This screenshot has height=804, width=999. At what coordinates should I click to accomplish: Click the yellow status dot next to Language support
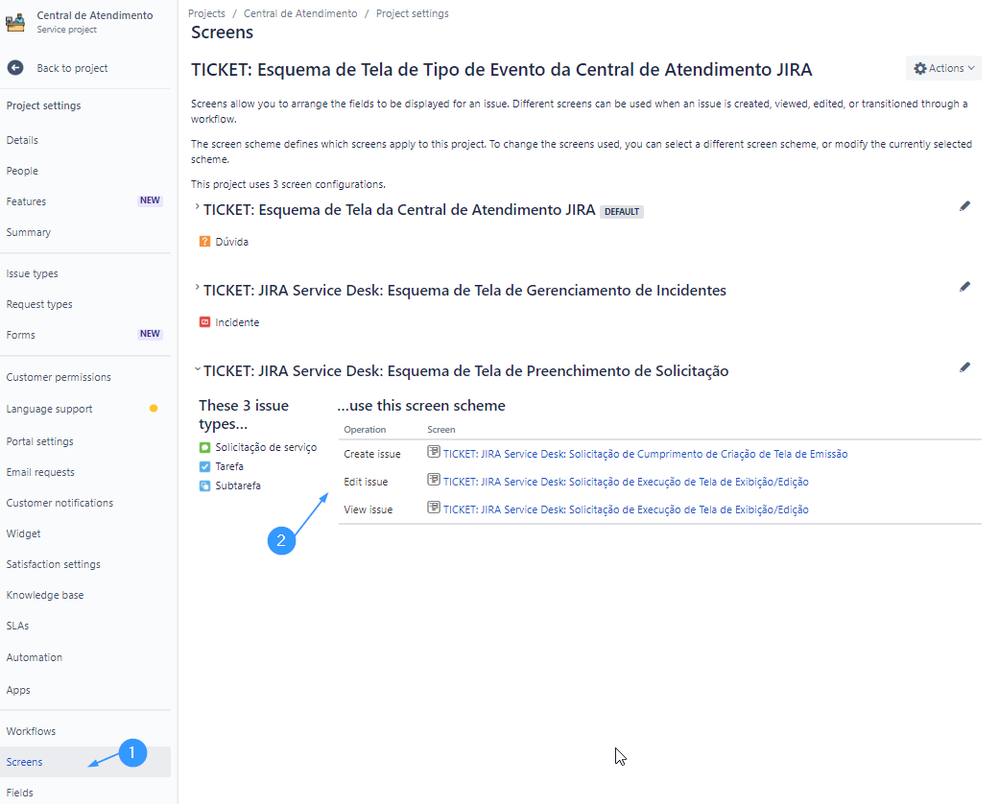click(154, 408)
